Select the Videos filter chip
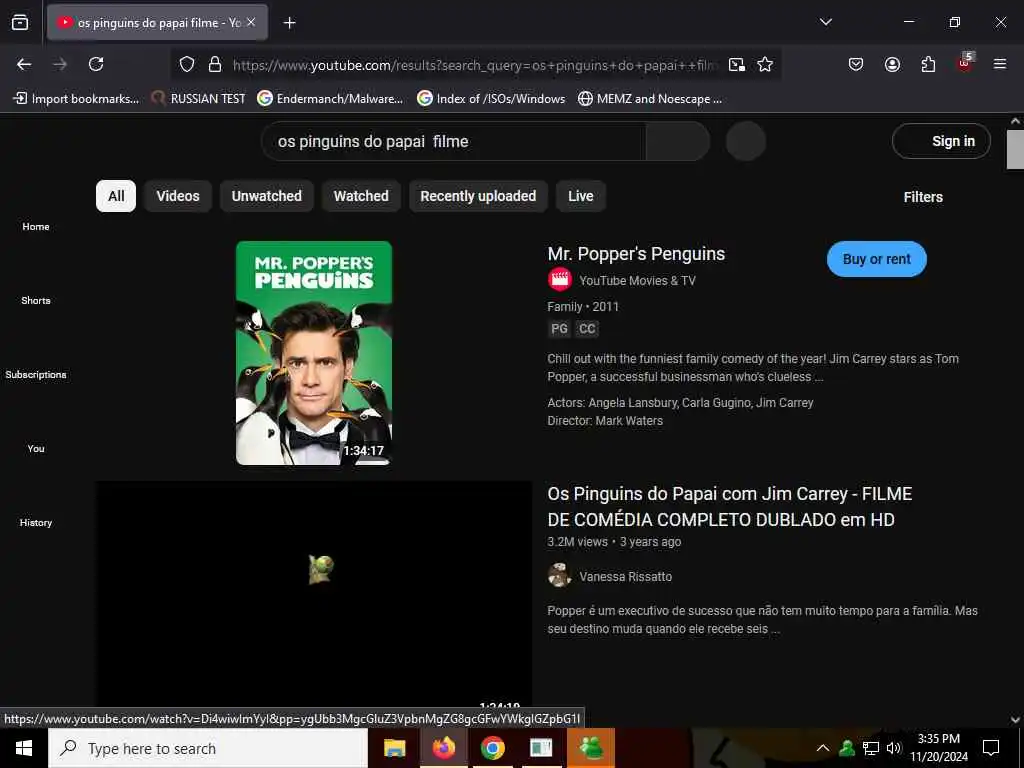The image size is (1024, 768). click(178, 196)
